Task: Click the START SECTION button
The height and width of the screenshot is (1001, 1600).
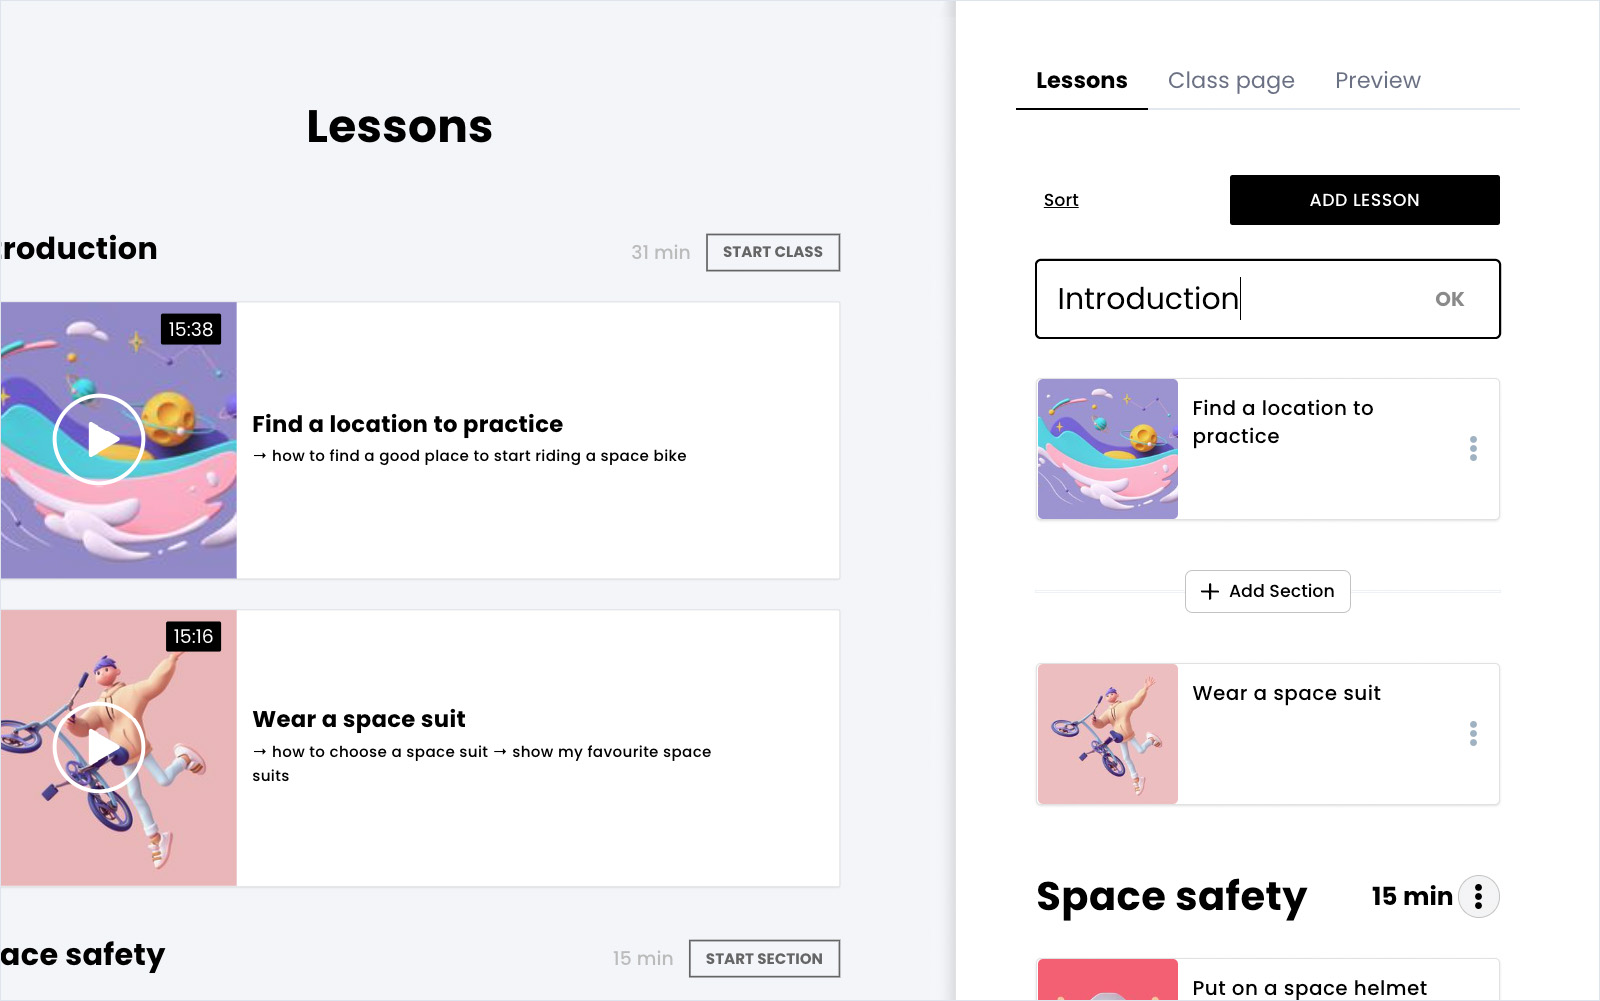Action: click(x=764, y=958)
